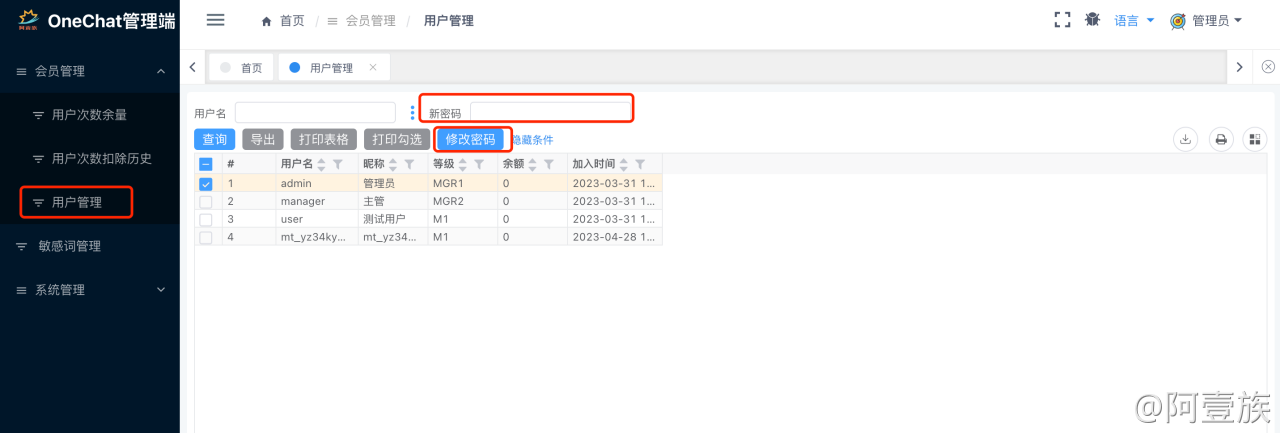Image resolution: width=1280 pixels, height=433 pixels.
Task: Open the 语言 language dropdown
Action: coord(1134,20)
